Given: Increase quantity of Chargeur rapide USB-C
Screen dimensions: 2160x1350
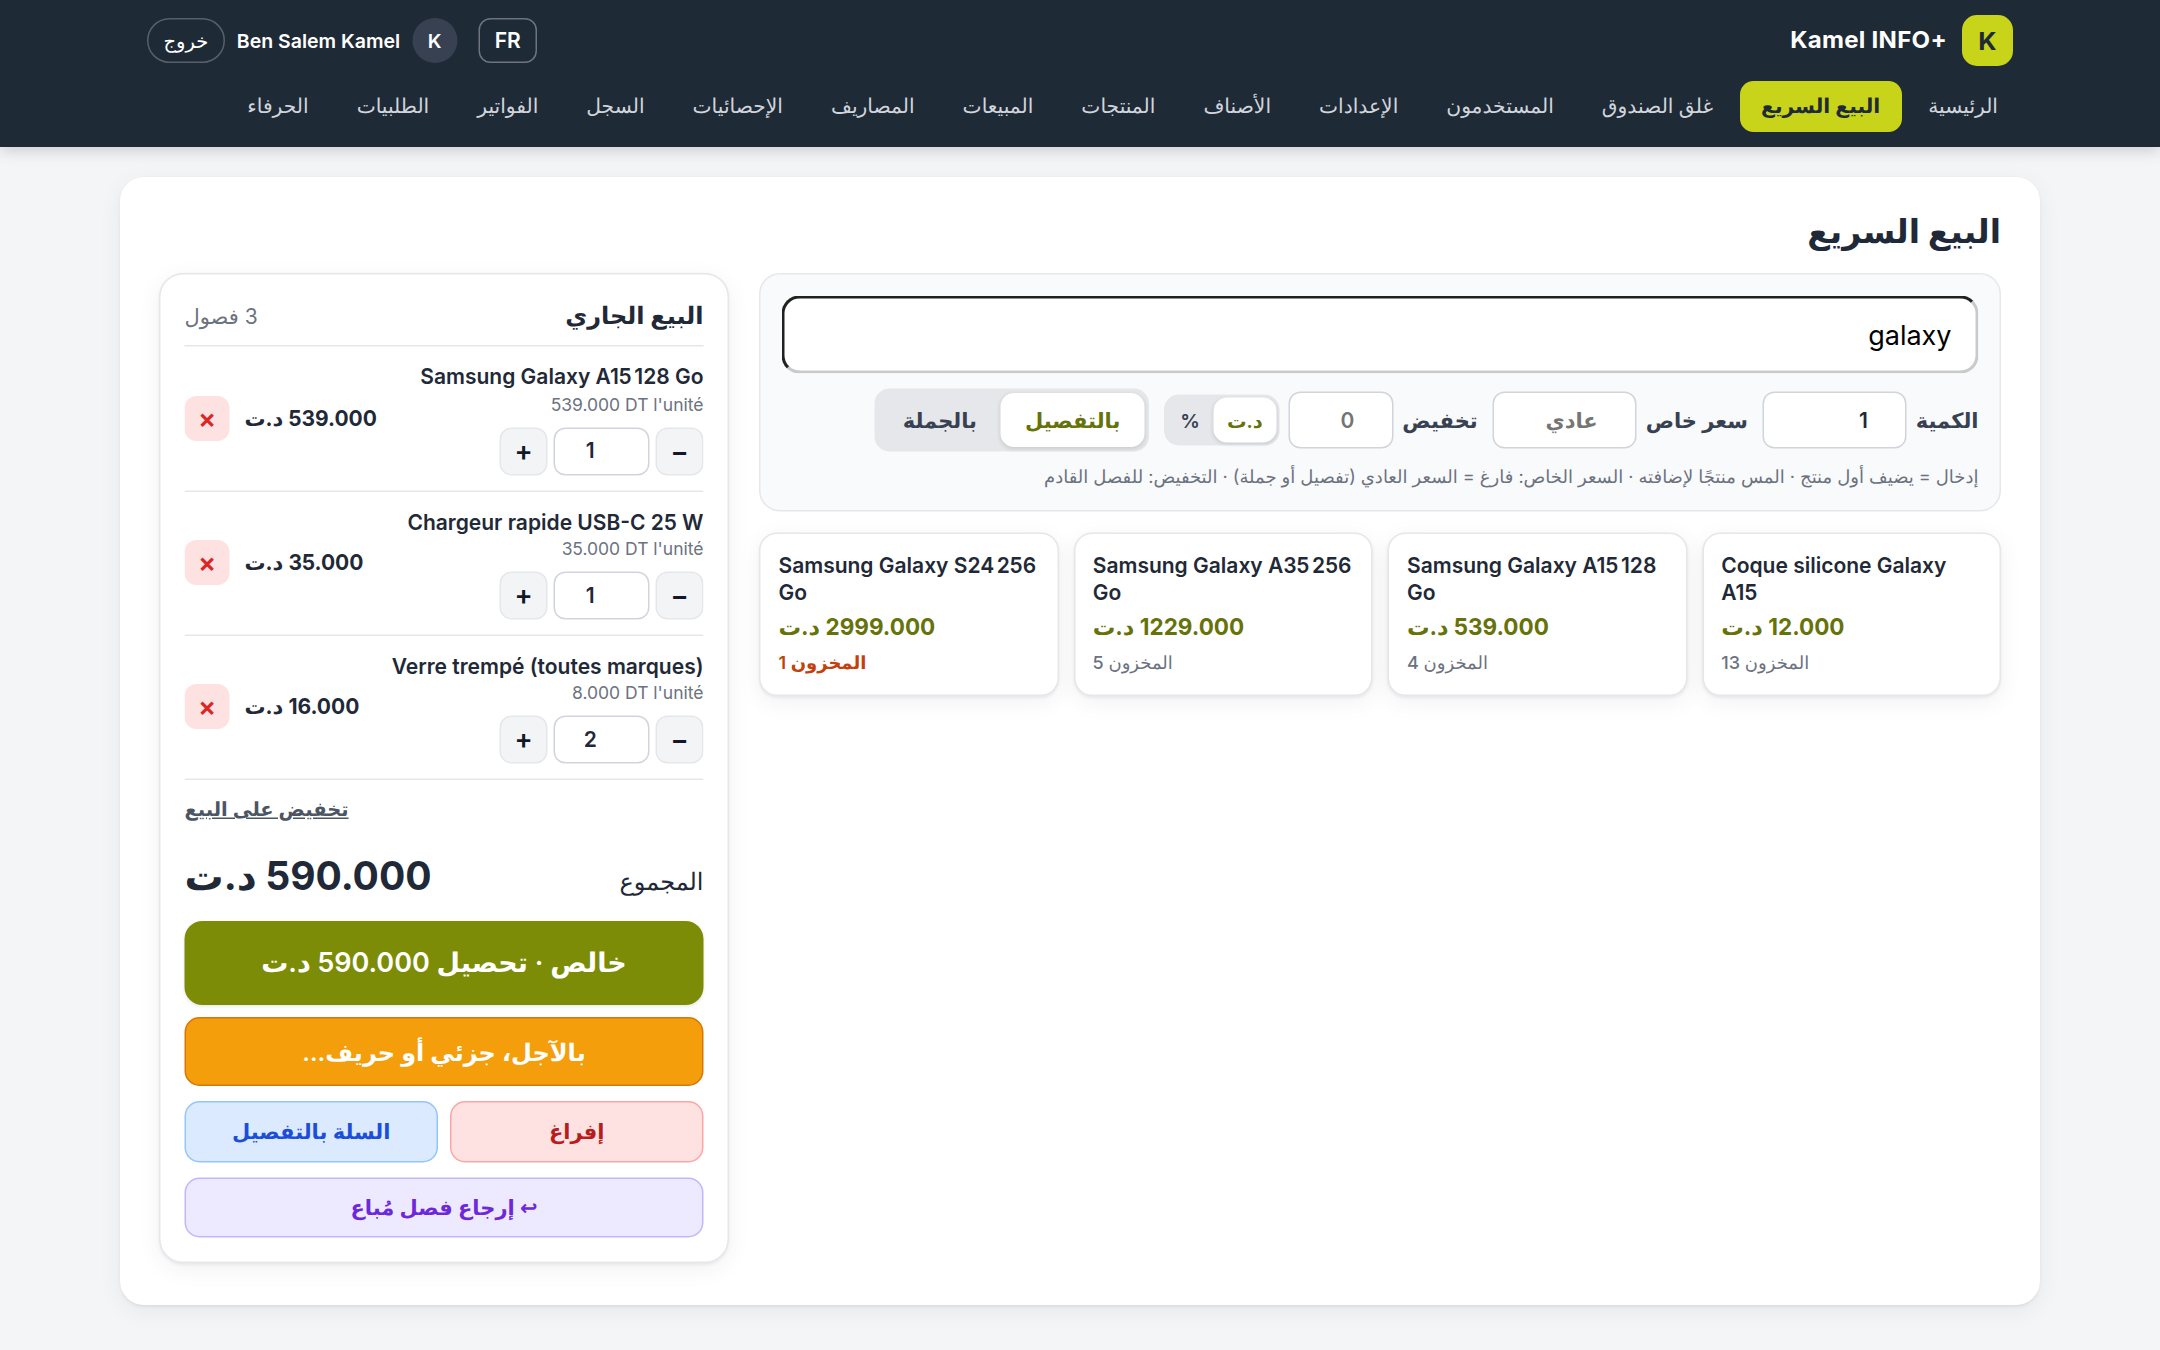Looking at the screenshot, I should click(x=523, y=596).
